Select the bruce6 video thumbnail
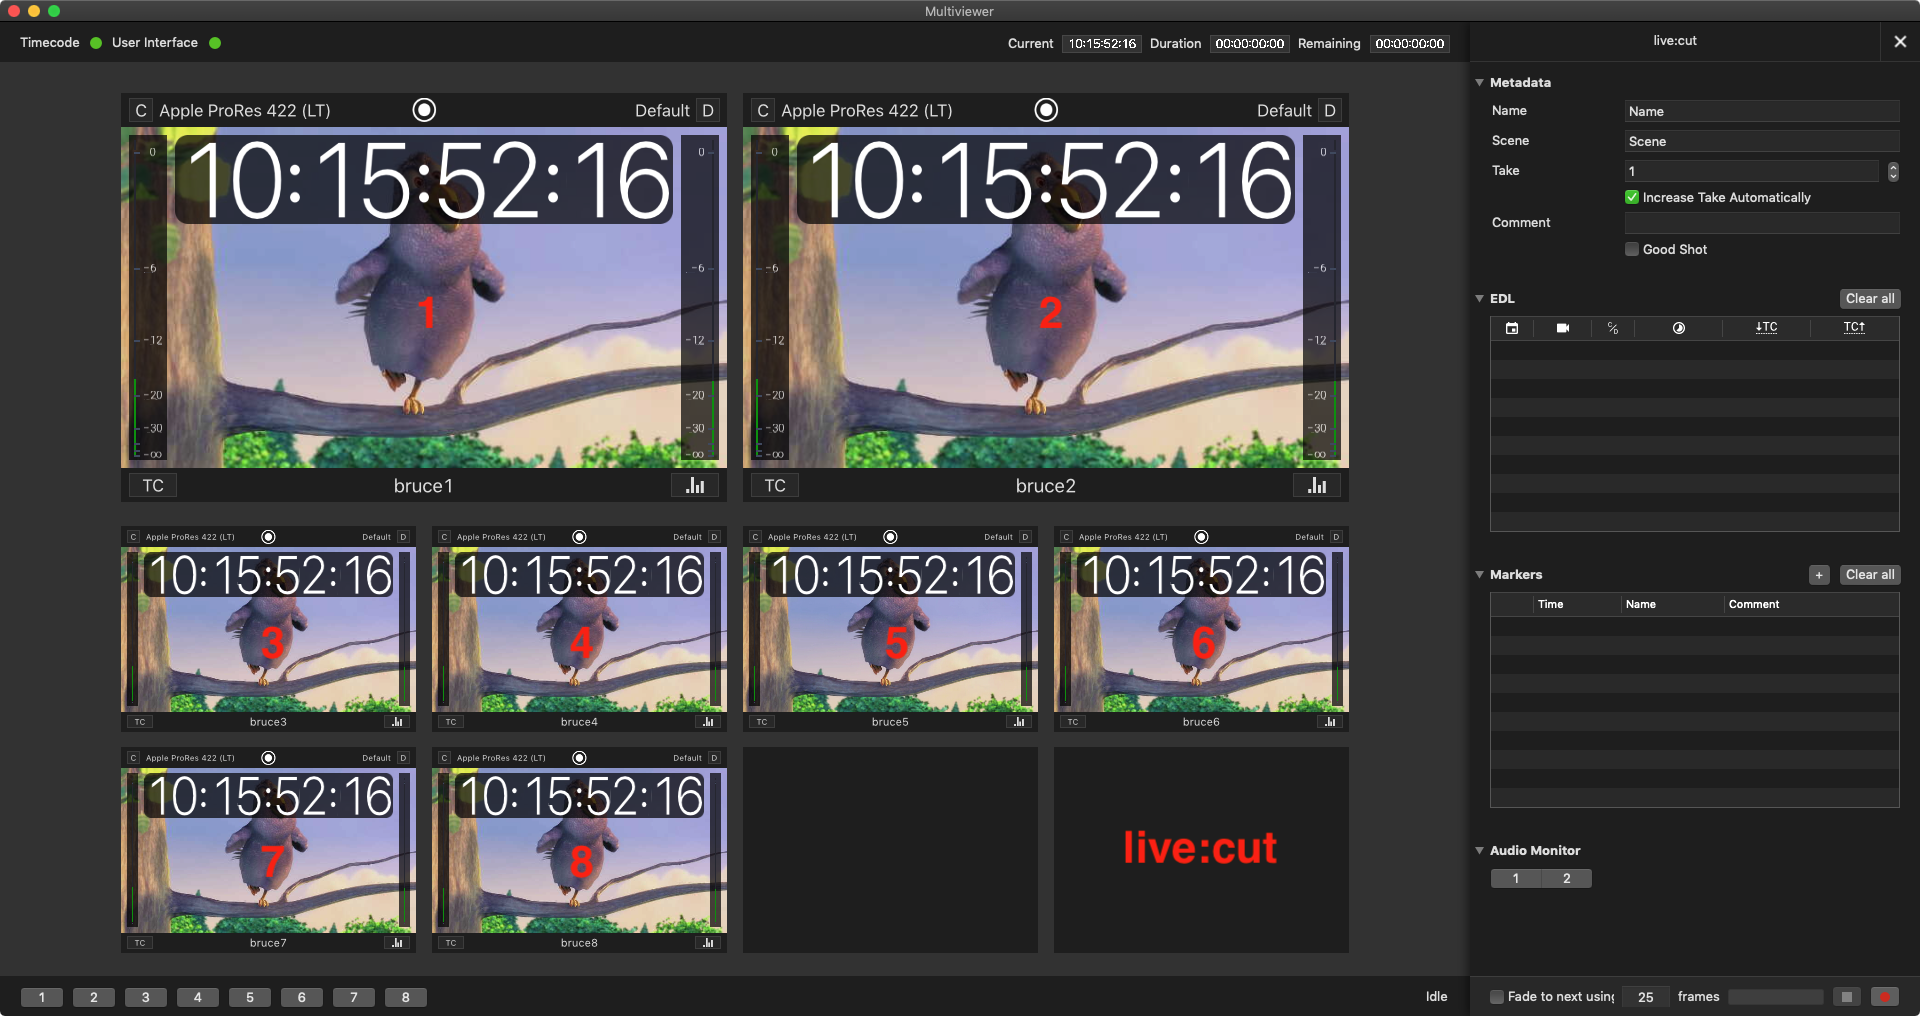The width and height of the screenshot is (1920, 1016). 1201,630
